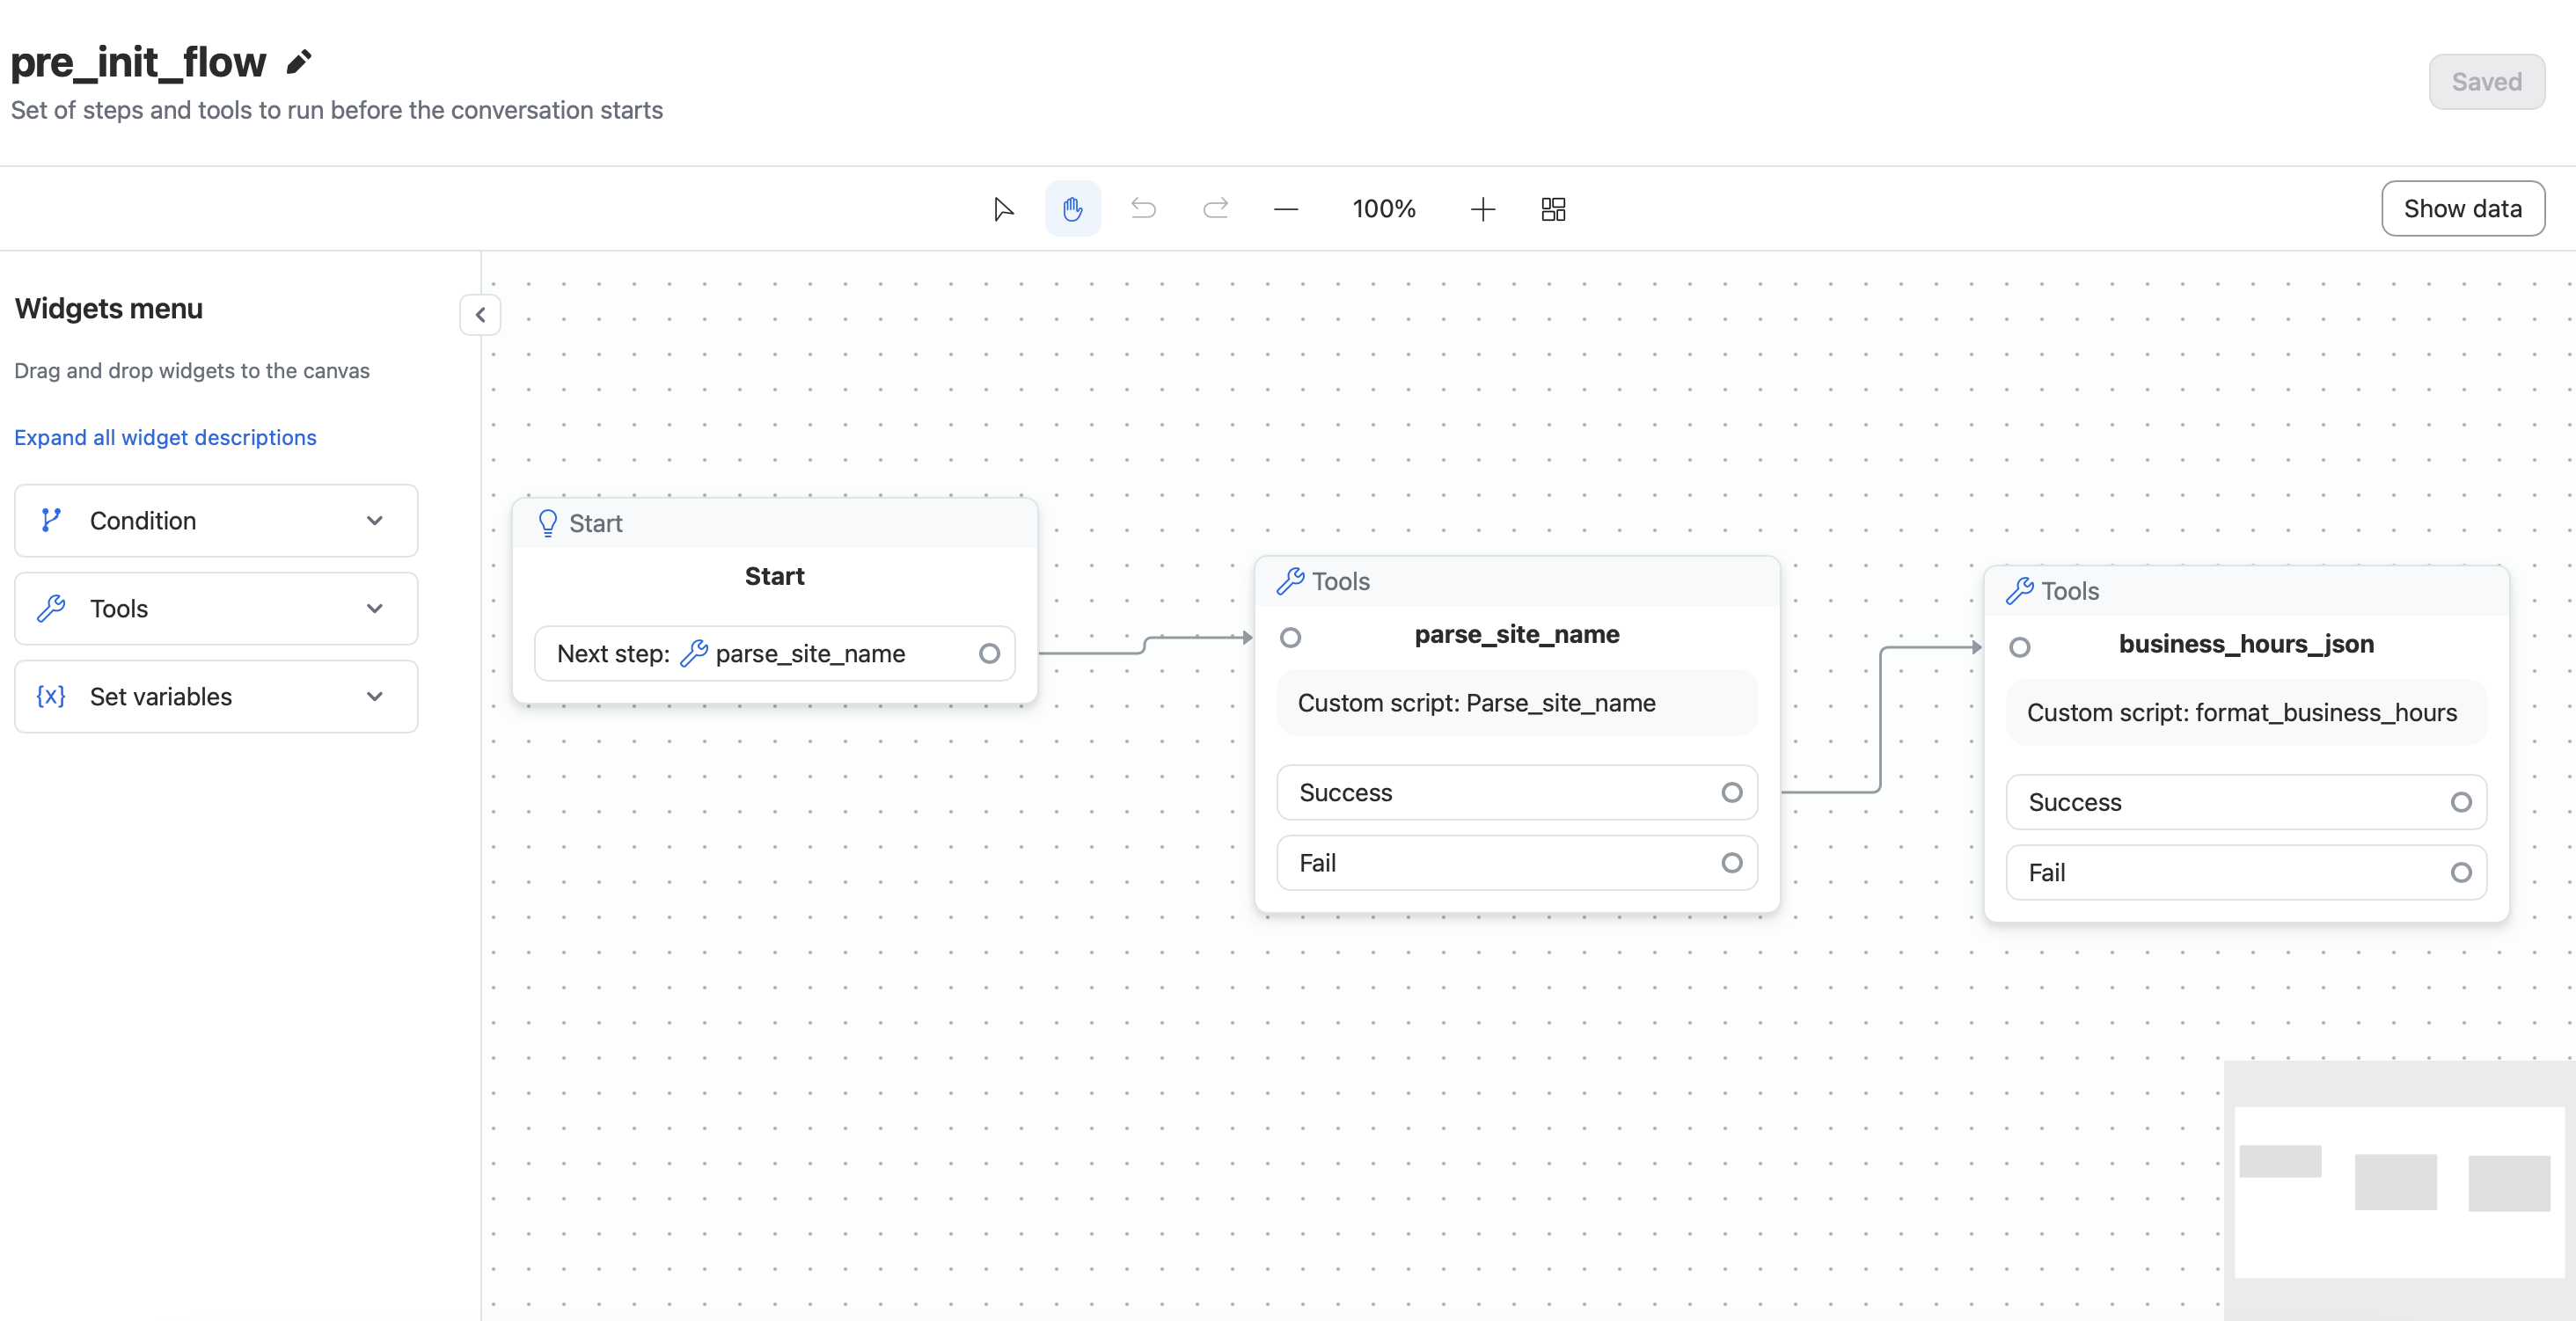Click the minimap middle node thumbnail
The height and width of the screenshot is (1321, 2576).
(x=2396, y=1182)
